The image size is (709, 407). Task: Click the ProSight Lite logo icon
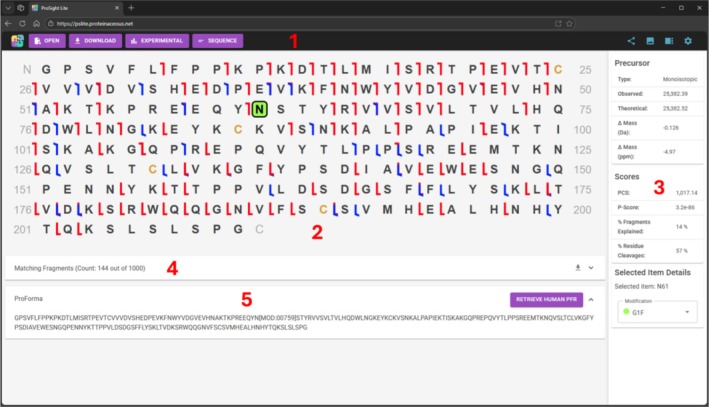17,41
